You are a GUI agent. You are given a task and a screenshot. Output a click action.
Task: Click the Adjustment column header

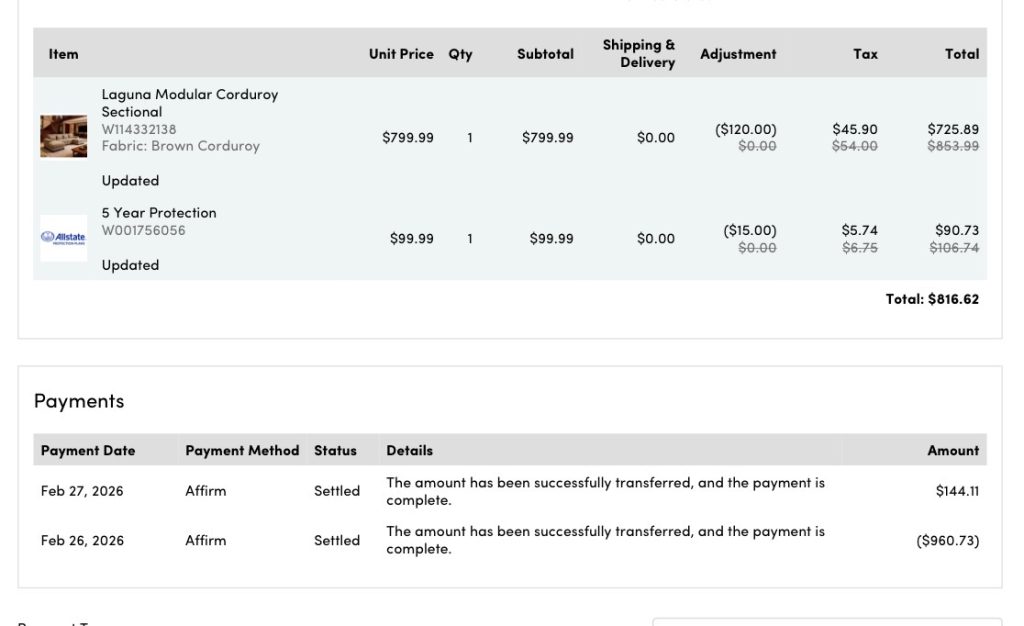point(738,54)
